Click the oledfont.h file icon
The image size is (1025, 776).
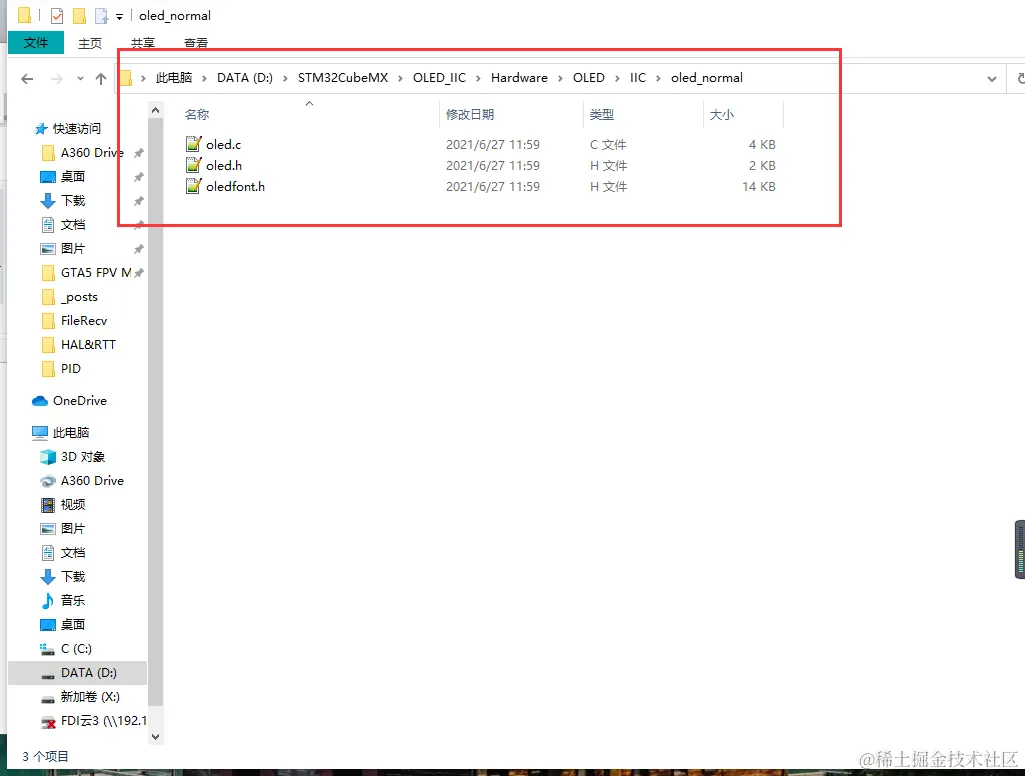(x=193, y=186)
